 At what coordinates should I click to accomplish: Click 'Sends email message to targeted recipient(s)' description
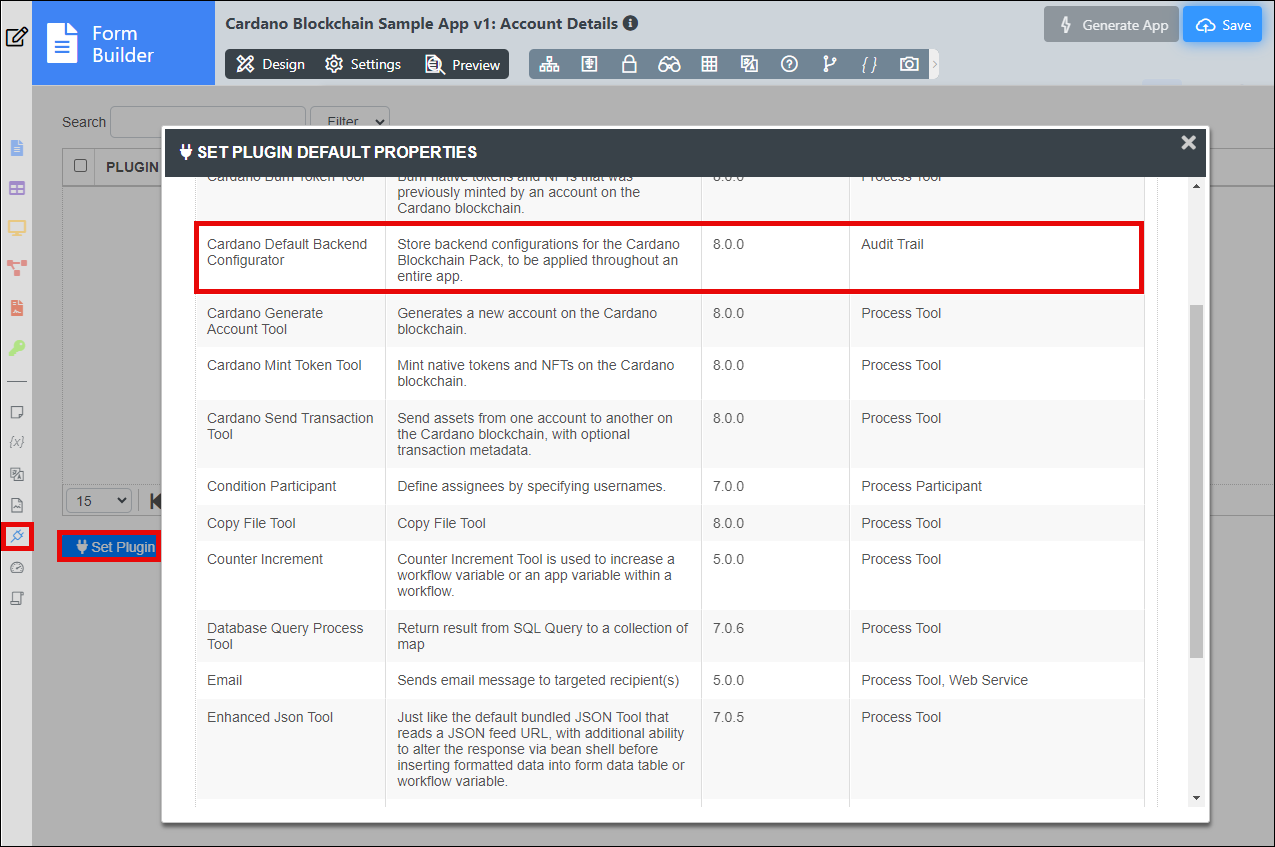pyautogui.click(x=538, y=680)
